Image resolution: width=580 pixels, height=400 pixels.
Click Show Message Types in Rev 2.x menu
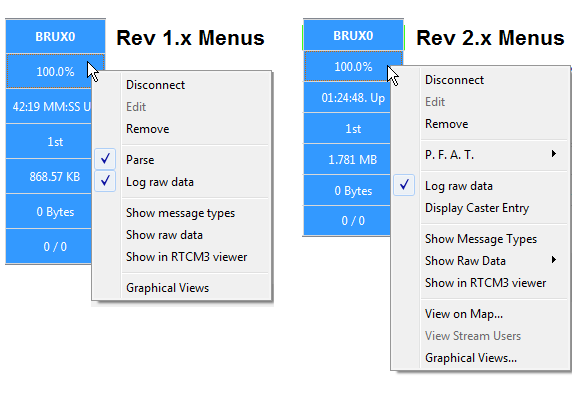(x=481, y=239)
